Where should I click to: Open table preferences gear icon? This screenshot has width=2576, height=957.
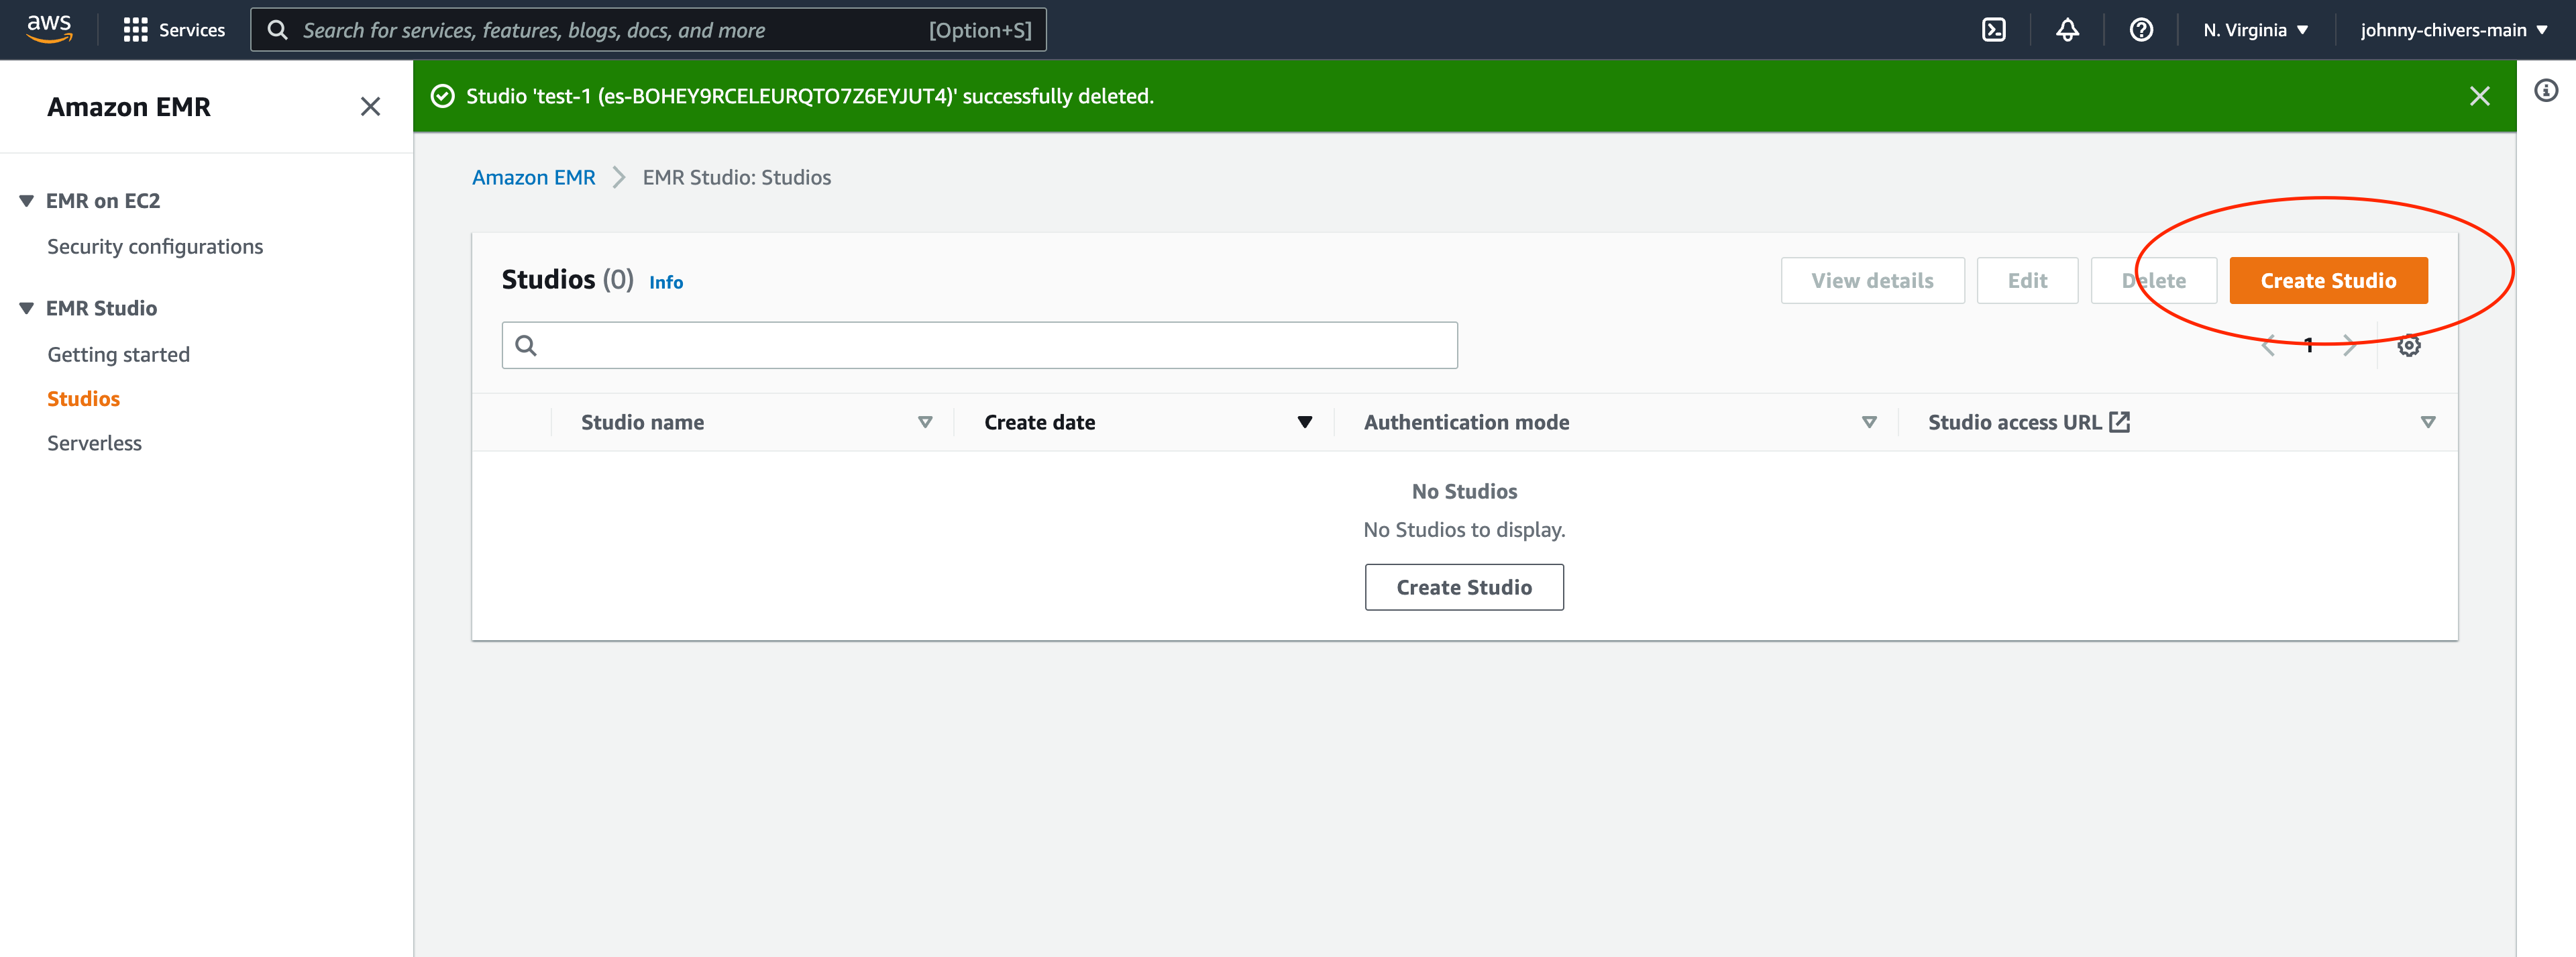(2408, 346)
